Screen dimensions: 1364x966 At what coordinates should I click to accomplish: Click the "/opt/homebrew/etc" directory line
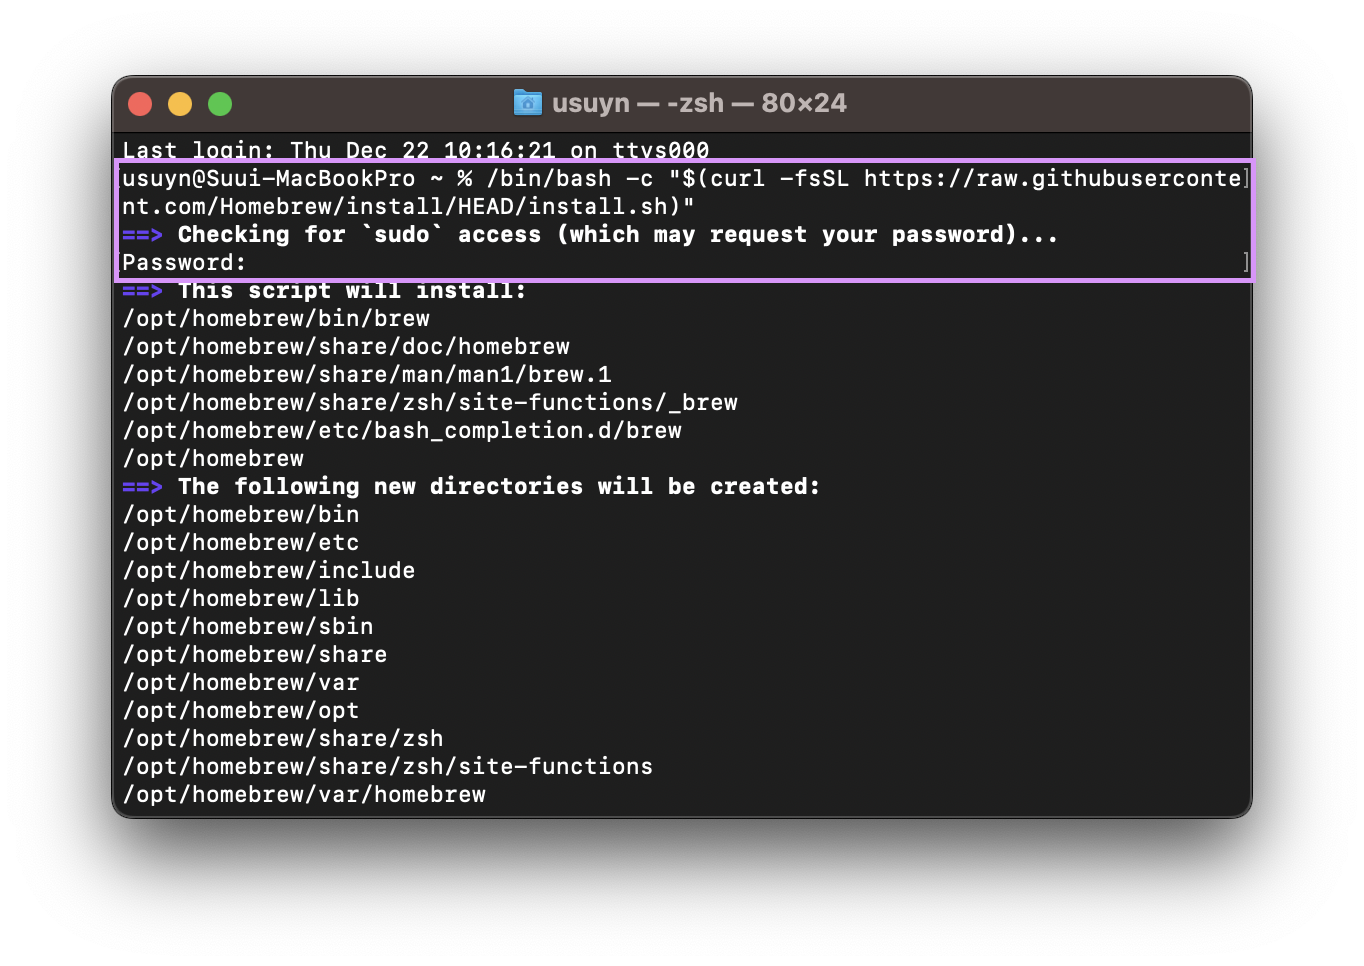[241, 543]
